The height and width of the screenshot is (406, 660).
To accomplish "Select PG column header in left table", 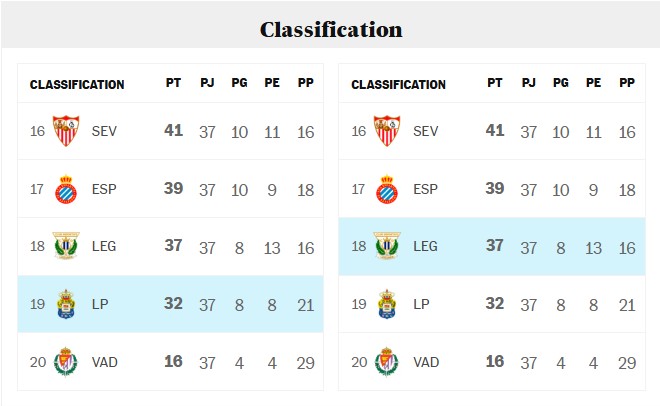I will 239,82.
